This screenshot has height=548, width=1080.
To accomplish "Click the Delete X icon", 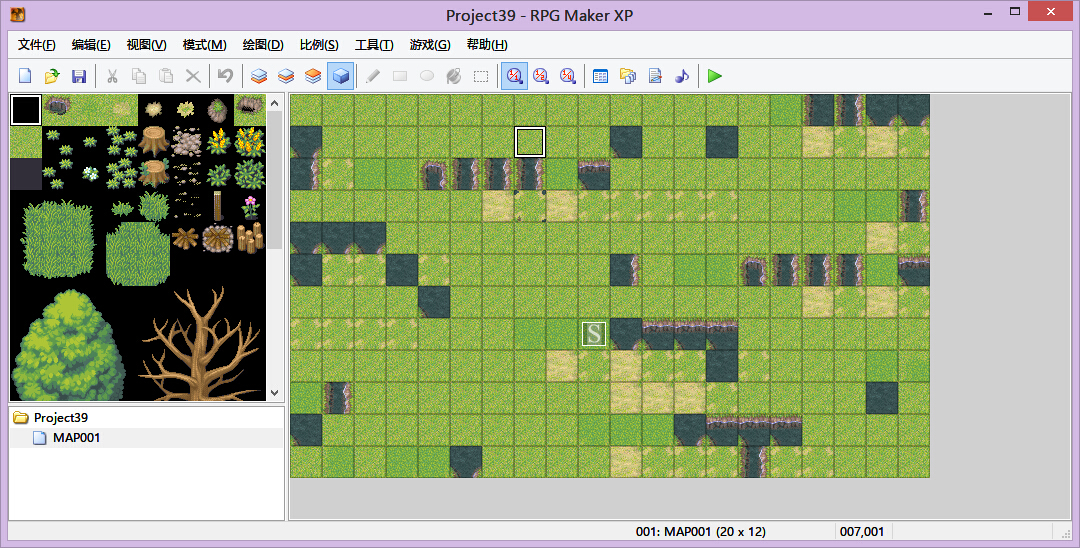I will point(193,76).
